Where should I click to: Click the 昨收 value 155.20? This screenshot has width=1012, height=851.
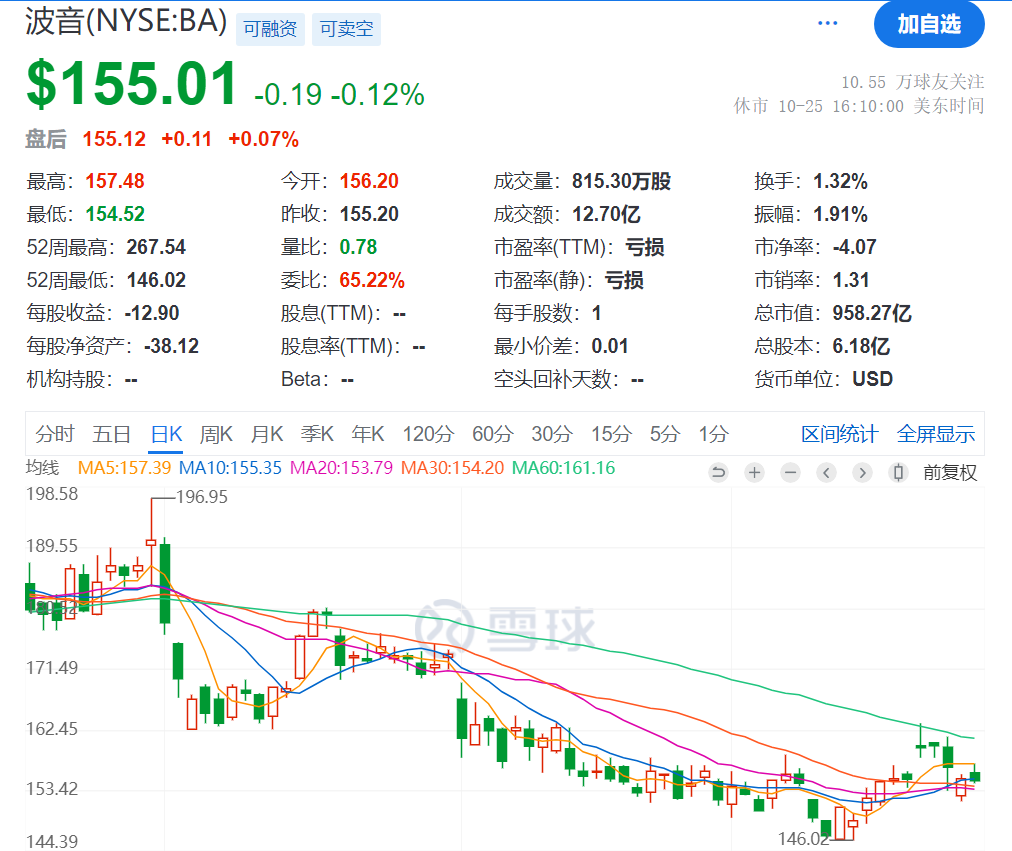pyautogui.click(x=369, y=214)
